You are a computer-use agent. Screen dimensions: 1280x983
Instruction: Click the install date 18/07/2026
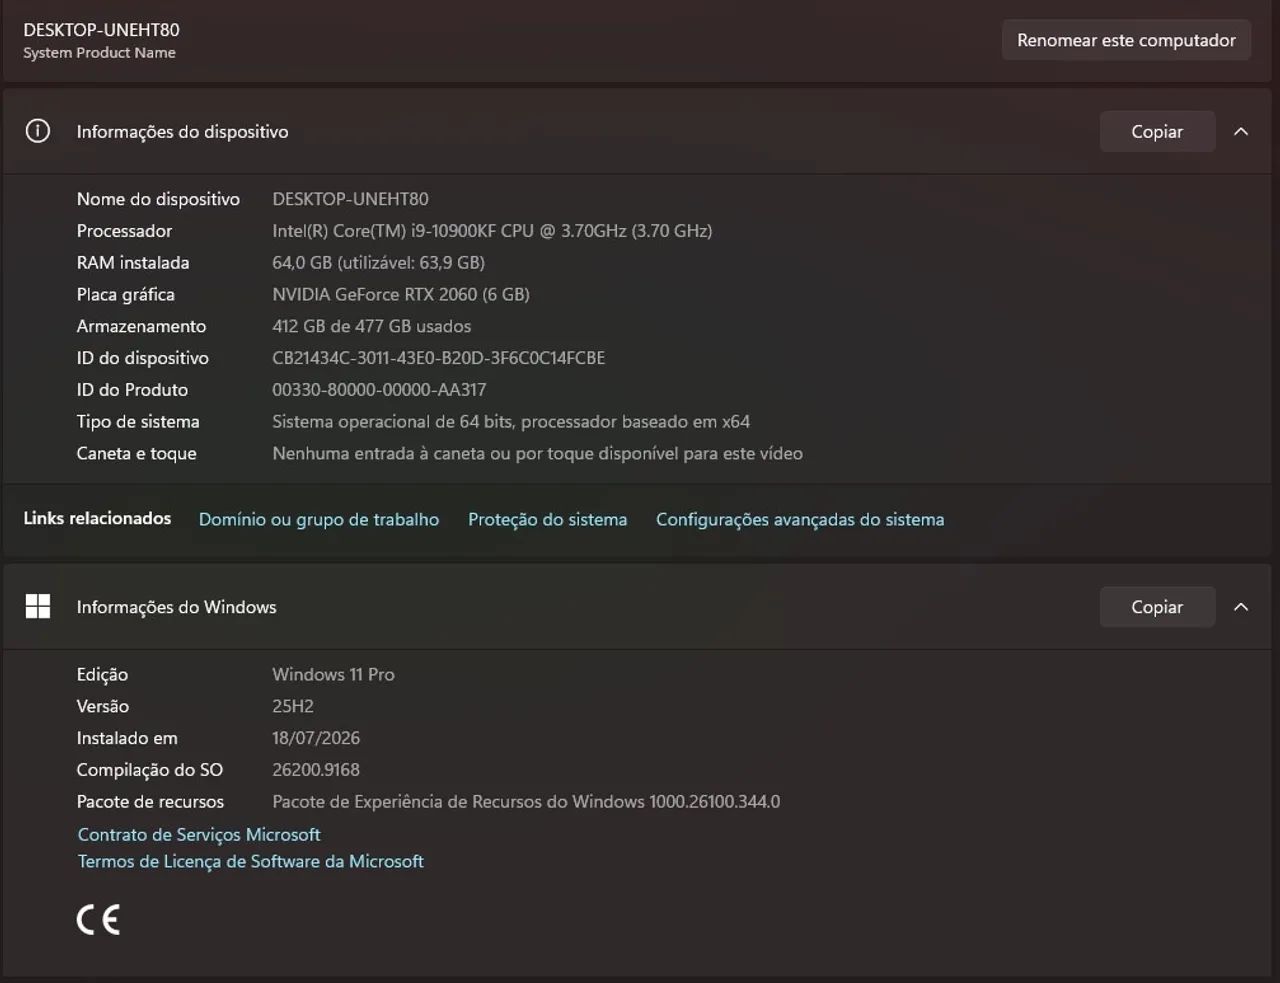(316, 738)
